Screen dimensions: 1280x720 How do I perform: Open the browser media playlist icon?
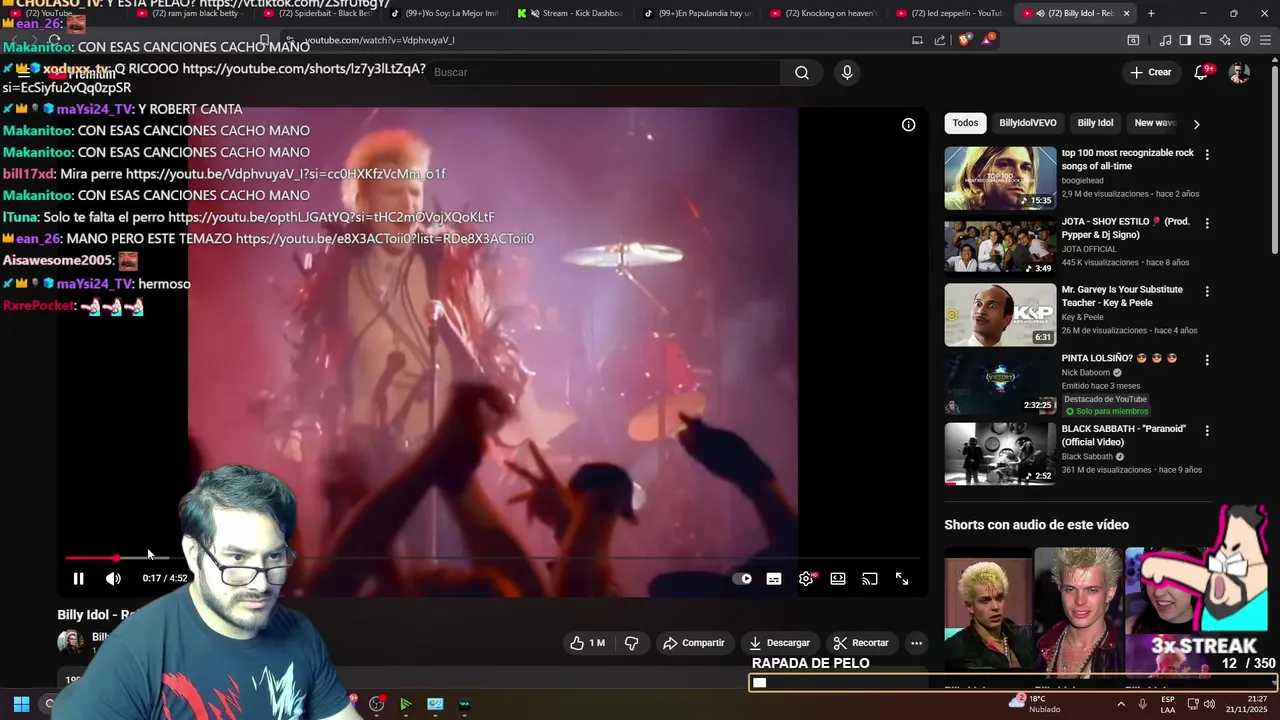[1165, 40]
